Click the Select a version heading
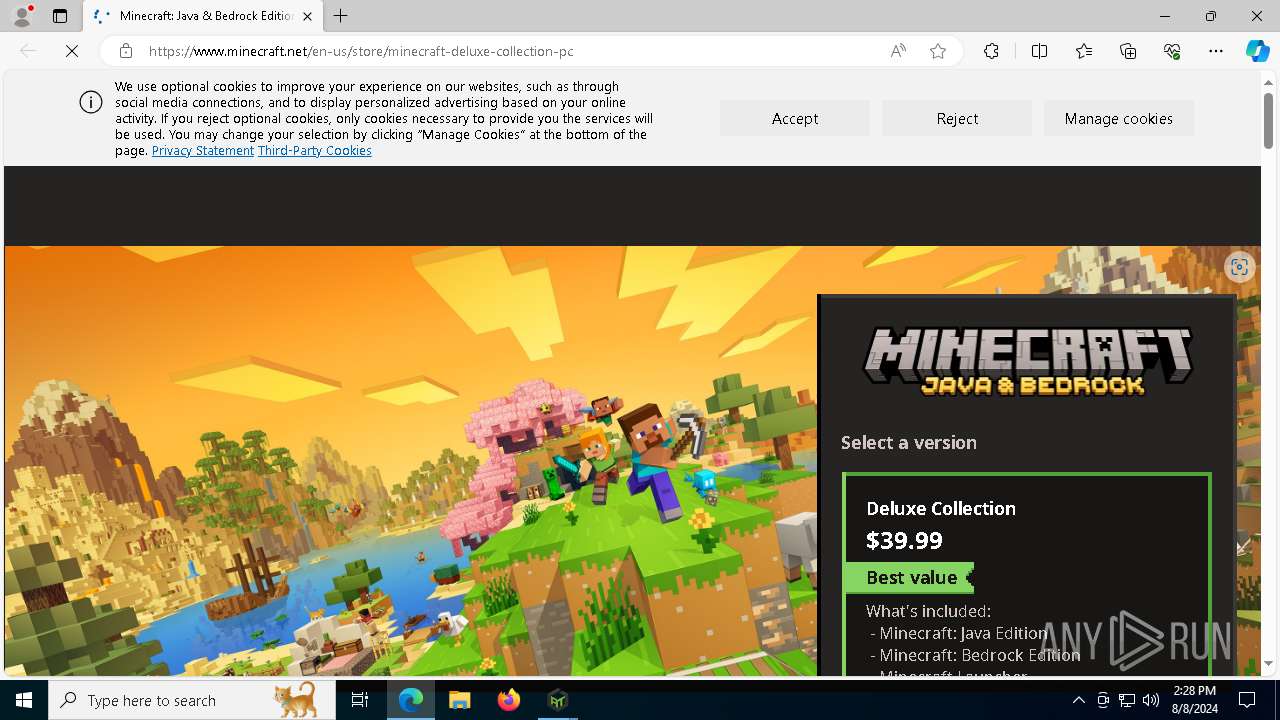This screenshot has width=1280, height=720. coord(909,442)
